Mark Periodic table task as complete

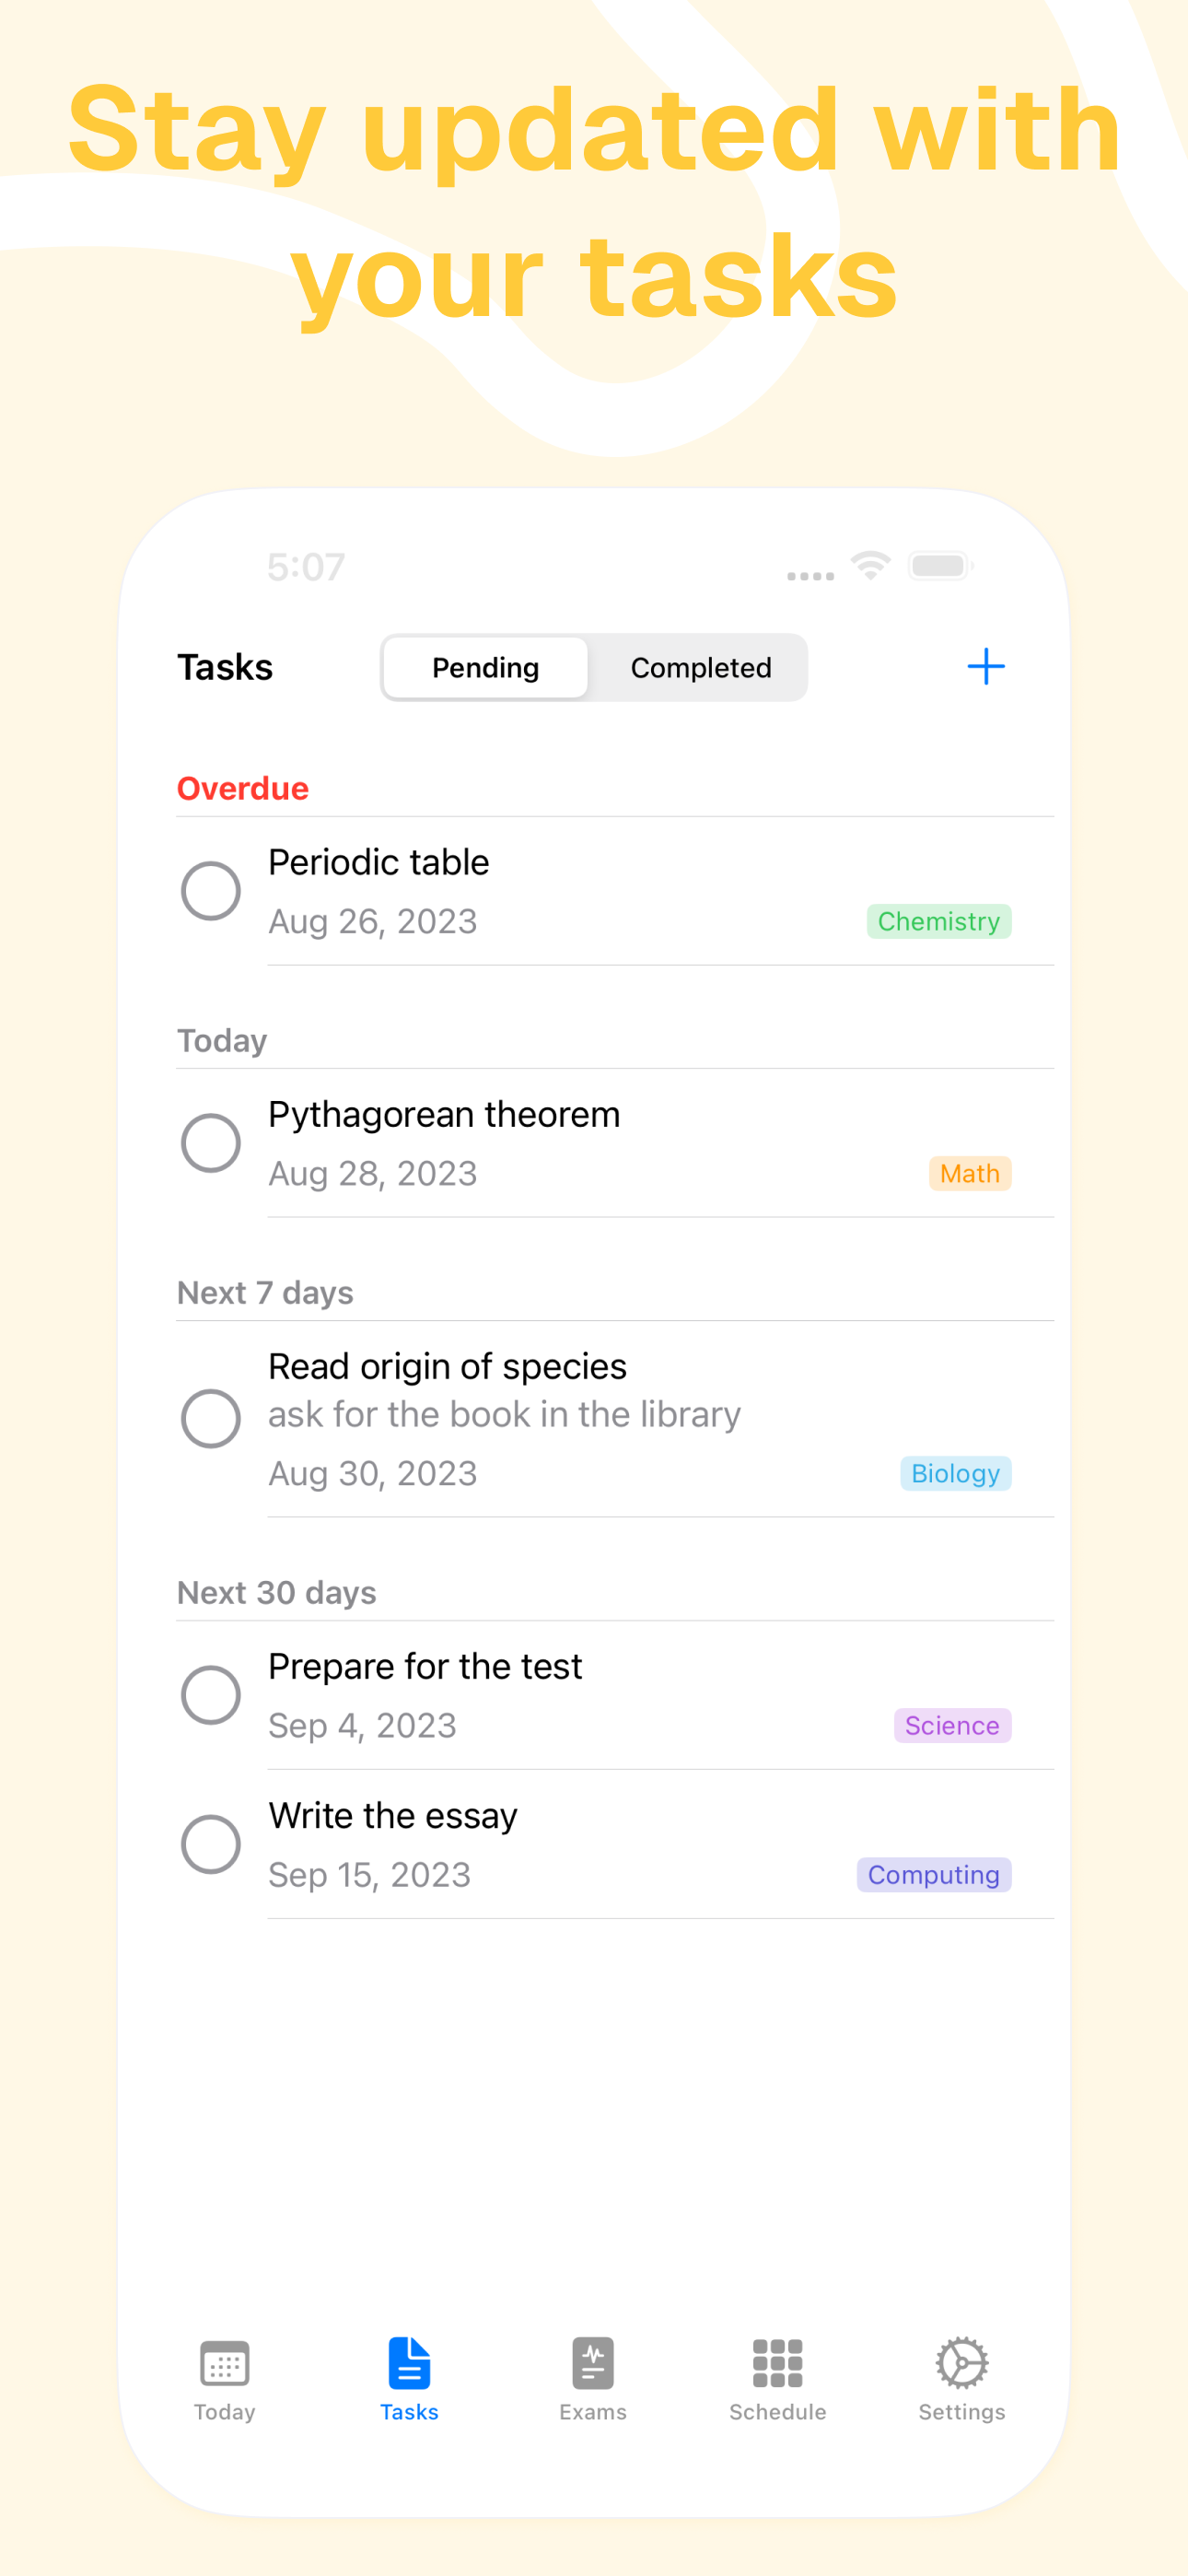coord(210,890)
